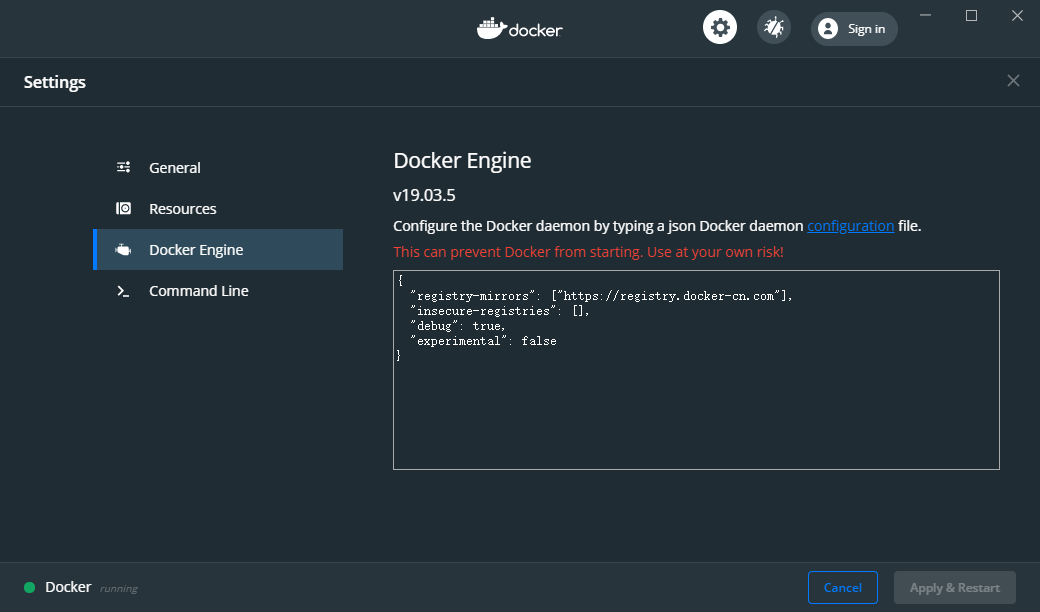Click the red risk warning text
This screenshot has height=612, width=1040.
[x=588, y=252]
